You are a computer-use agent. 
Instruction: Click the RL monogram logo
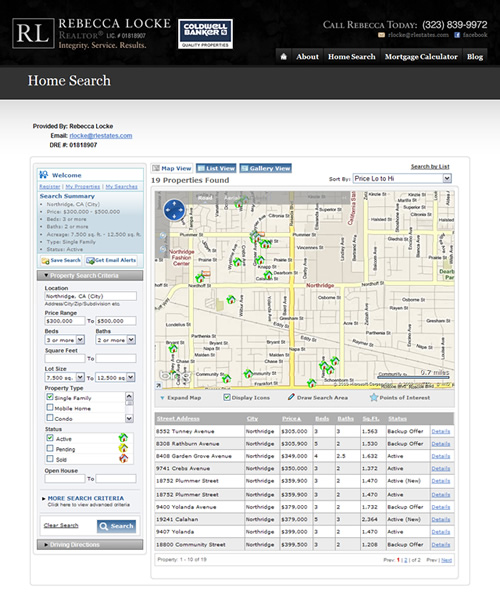click(33, 34)
